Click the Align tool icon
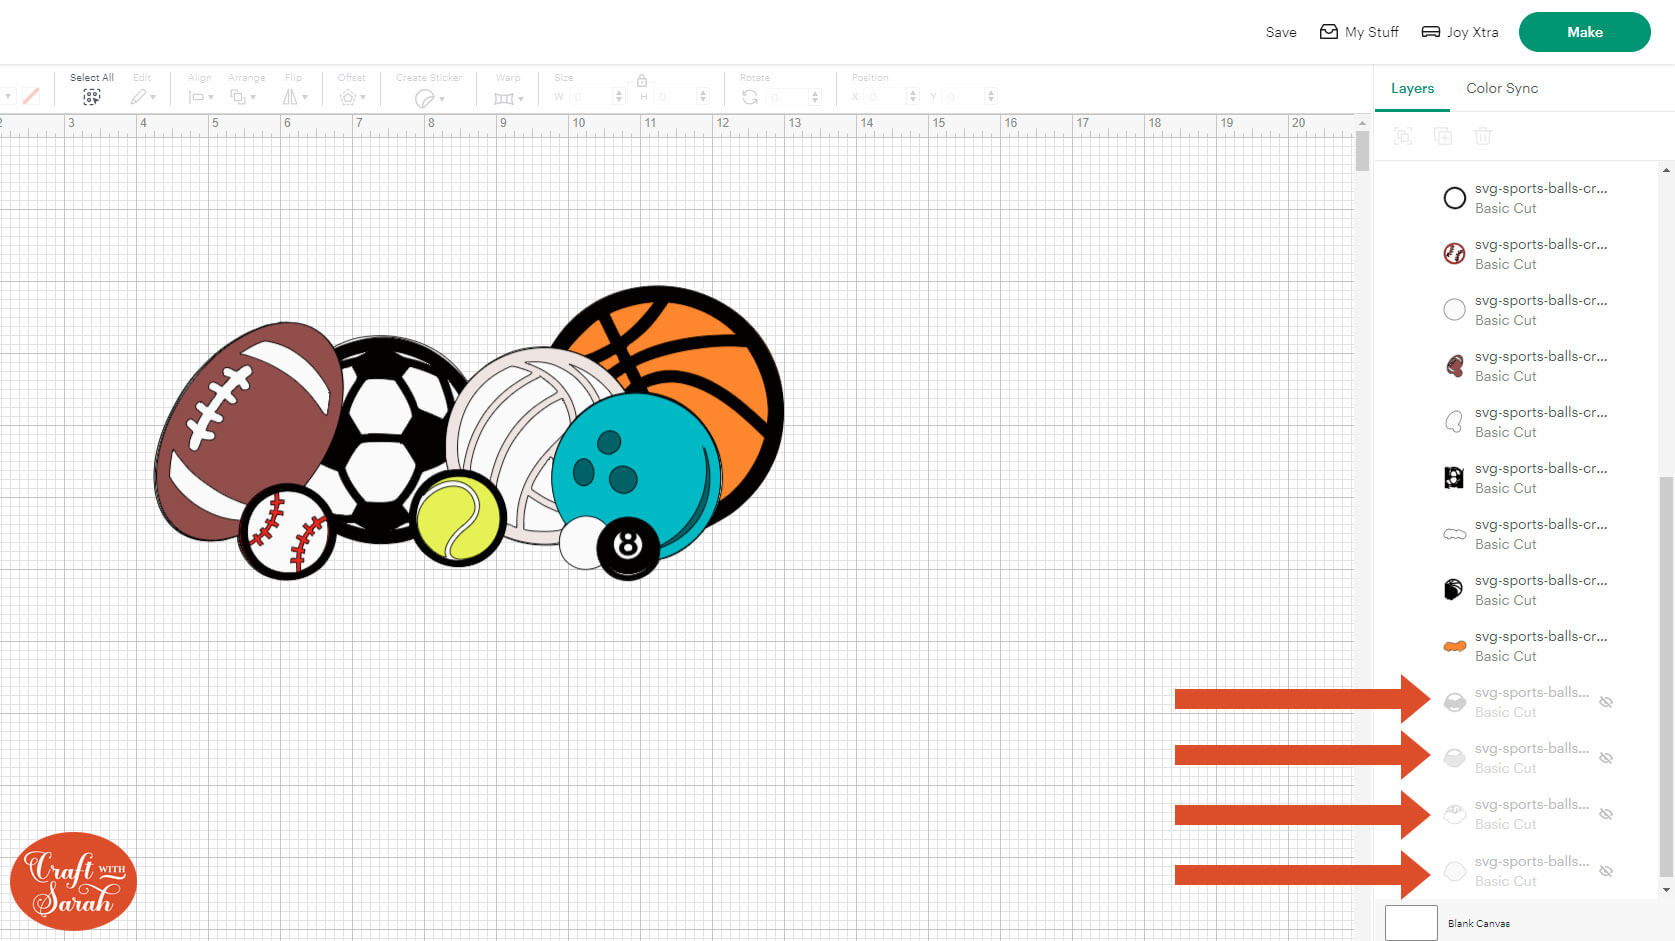 196,97
